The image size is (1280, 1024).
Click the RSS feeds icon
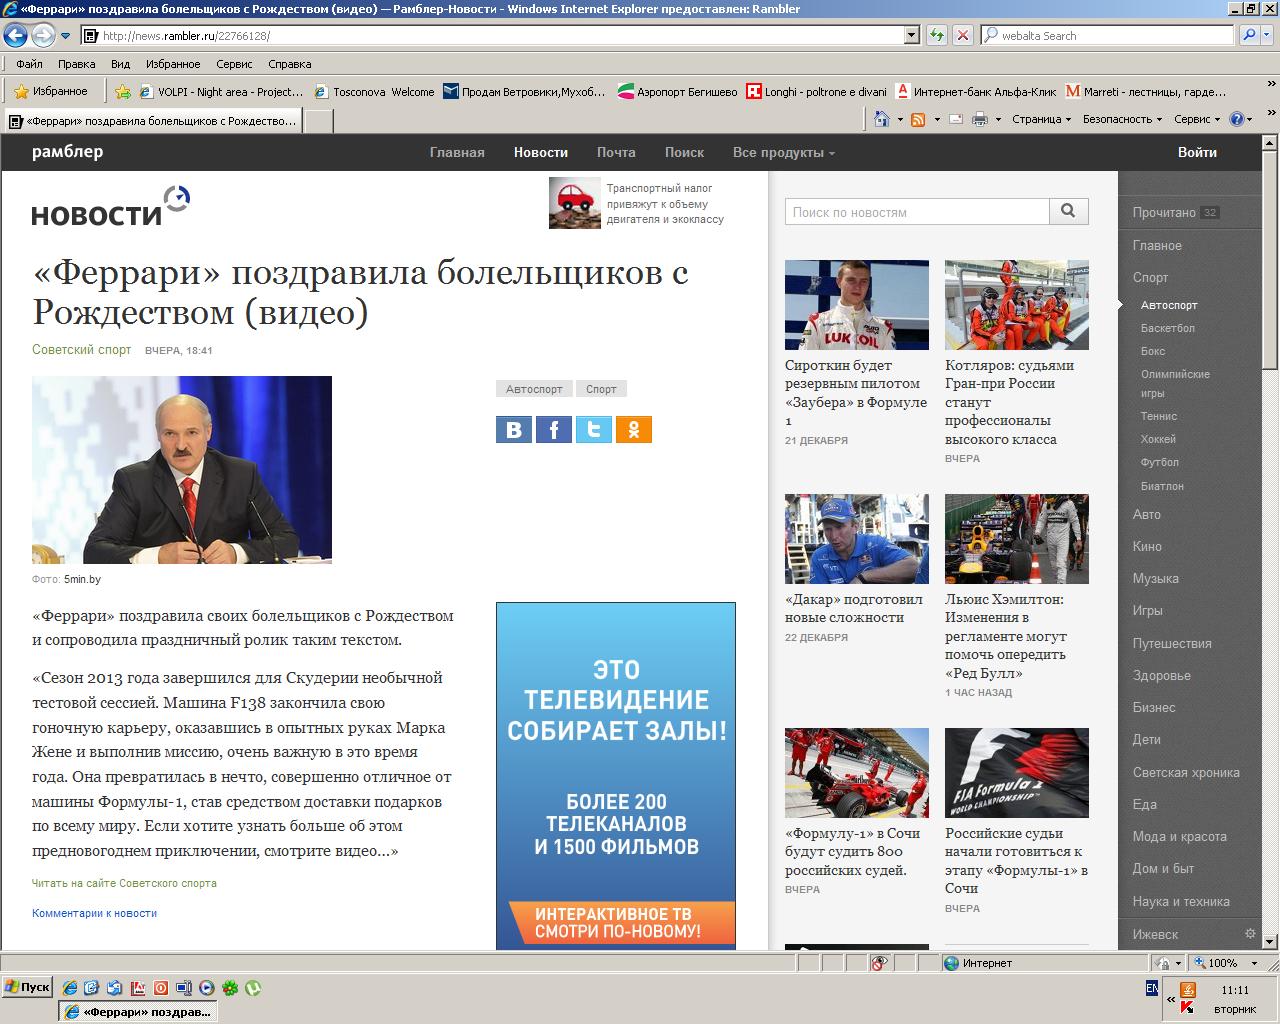917,119
